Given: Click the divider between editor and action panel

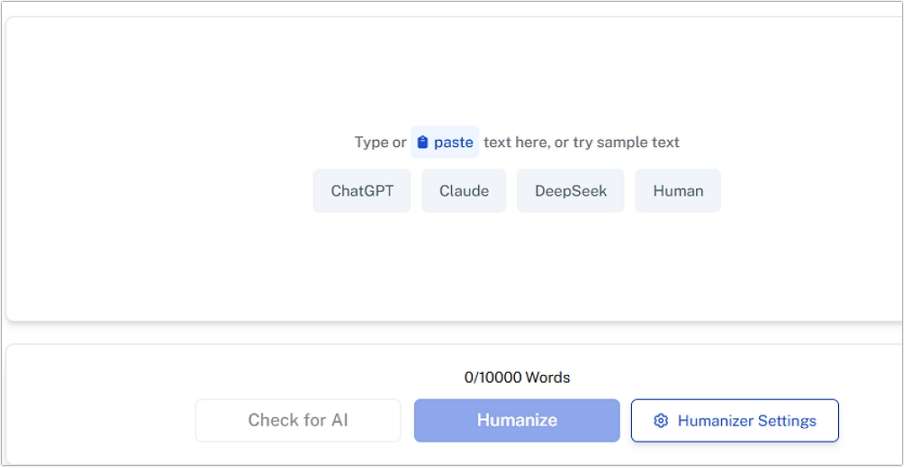Looking at the screenshot, I should [450, 333].
